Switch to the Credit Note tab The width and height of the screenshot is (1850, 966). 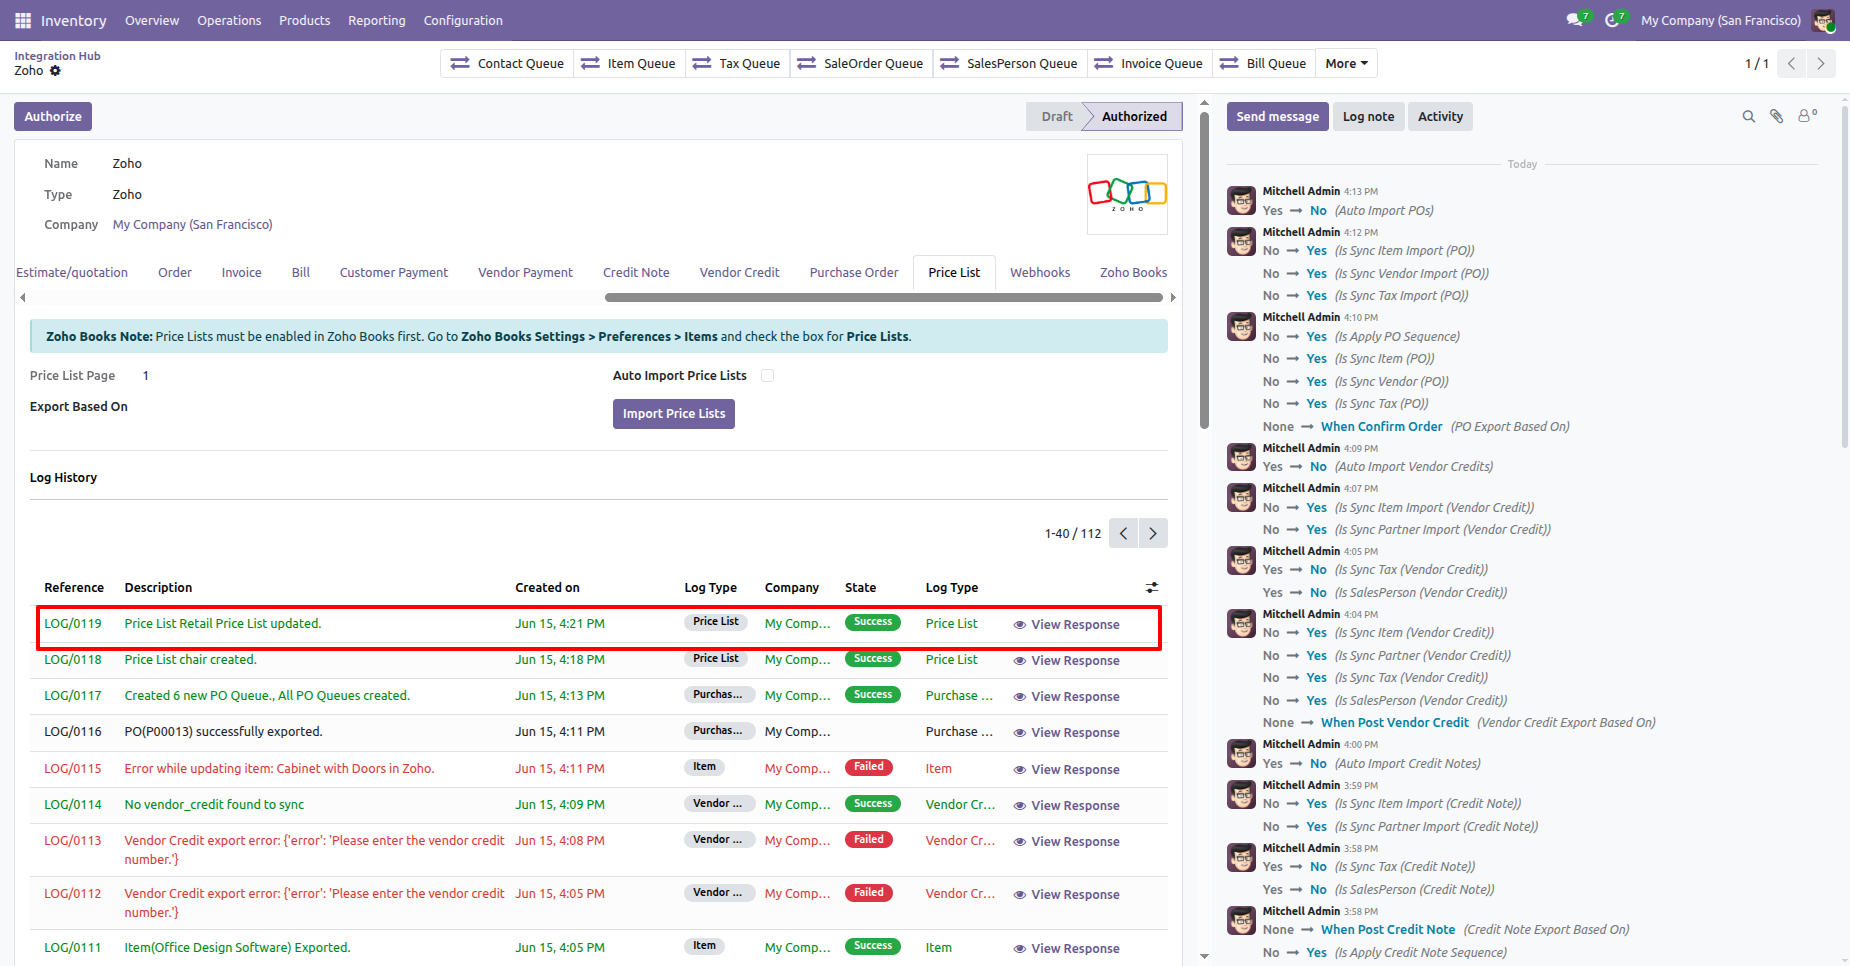click(x=636, y=273)
